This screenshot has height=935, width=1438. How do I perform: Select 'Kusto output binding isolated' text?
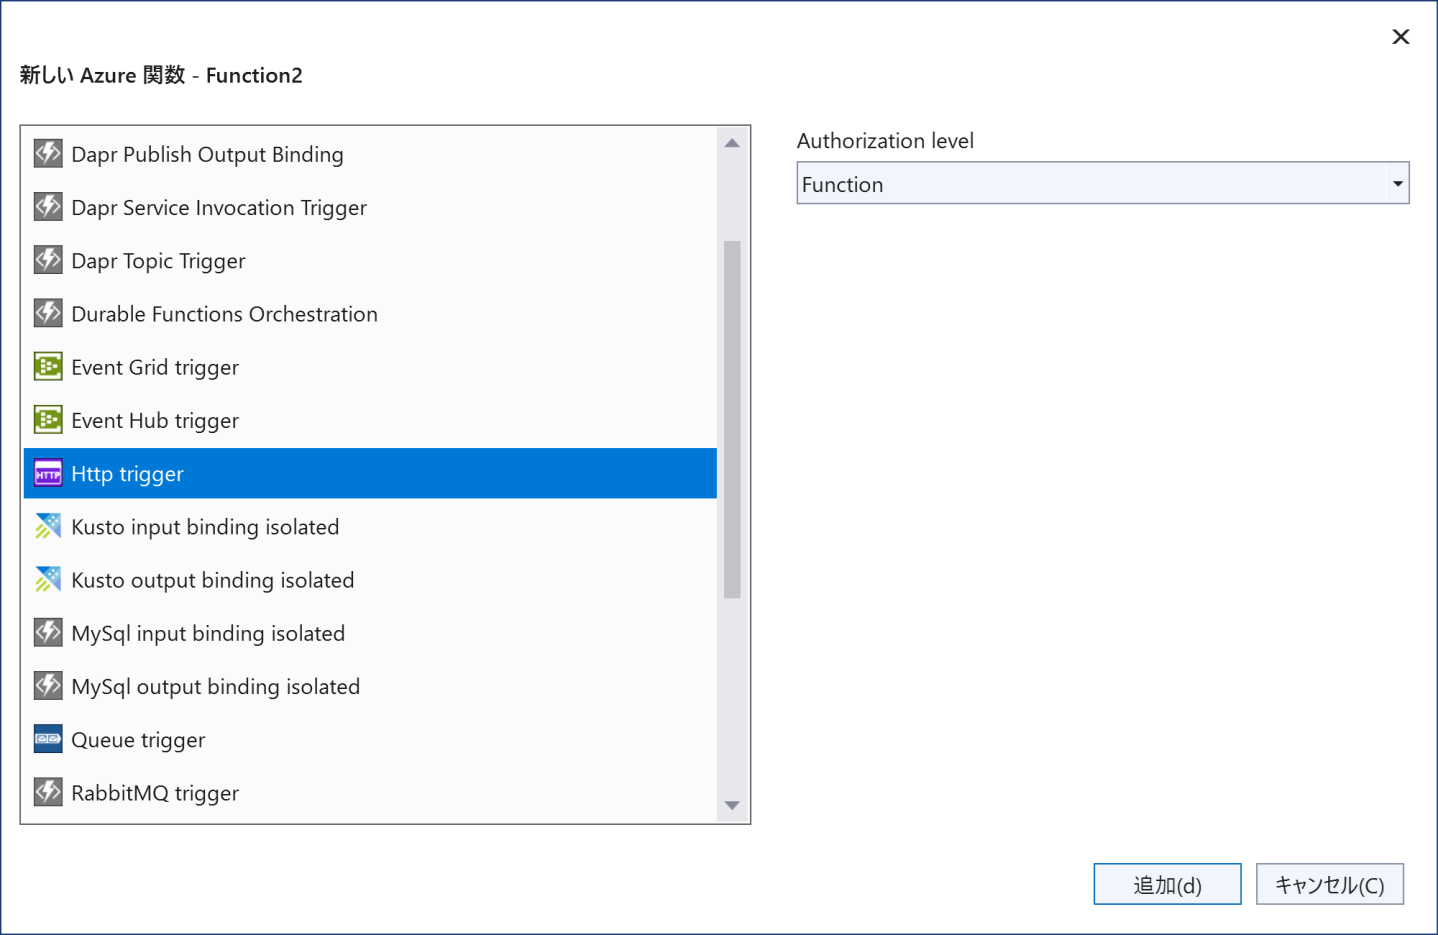pyautogui.click(x=213, y=580)
